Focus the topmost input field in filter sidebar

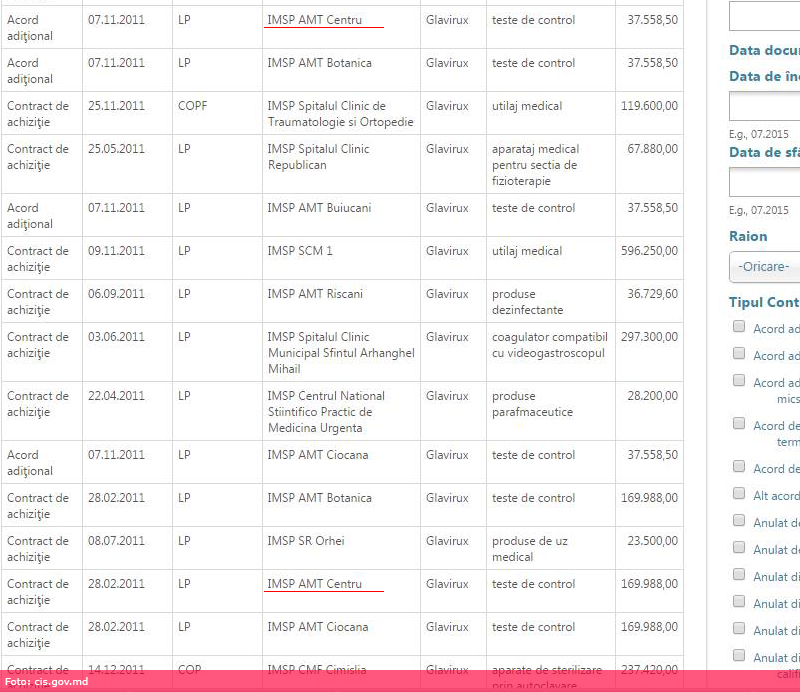tap(765, 16)
